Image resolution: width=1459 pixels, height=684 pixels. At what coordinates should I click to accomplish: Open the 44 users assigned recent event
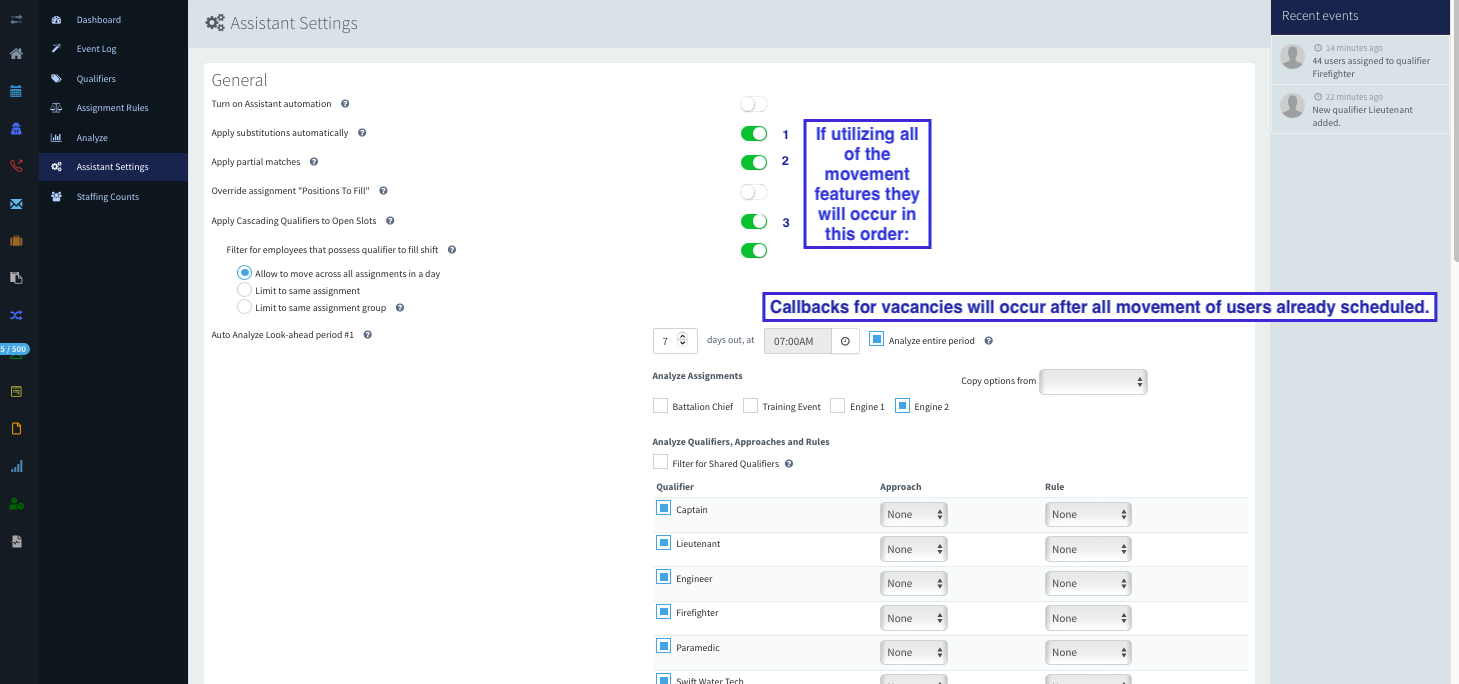coord(1360,60)
